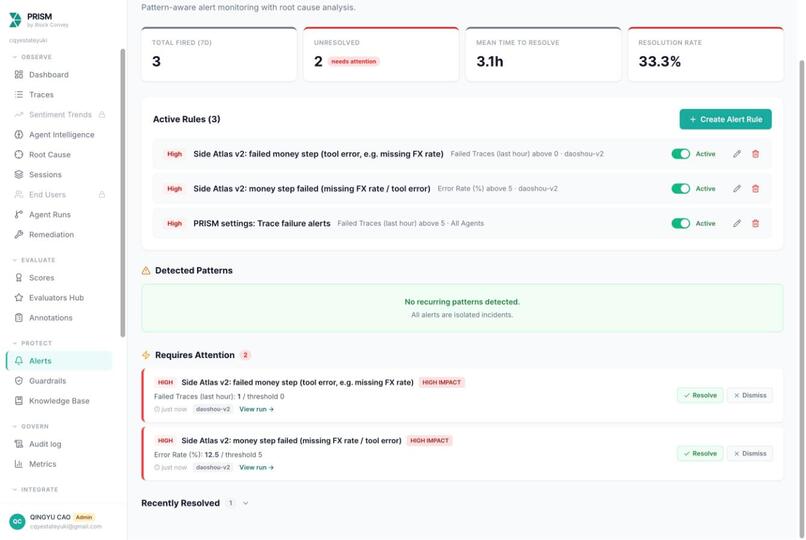Image resolution: width=806 pixels, height=540 pixels.
Task: Click the sidebar scrollbar
Action: click(x=122, y=193)
